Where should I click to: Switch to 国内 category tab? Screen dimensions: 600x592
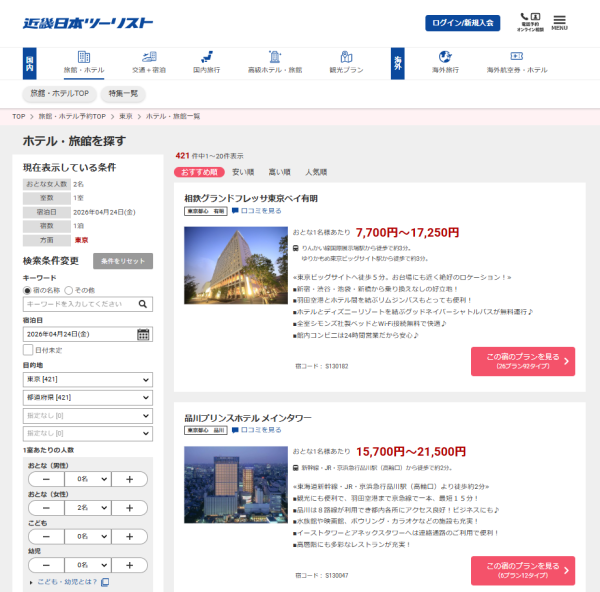29,64
